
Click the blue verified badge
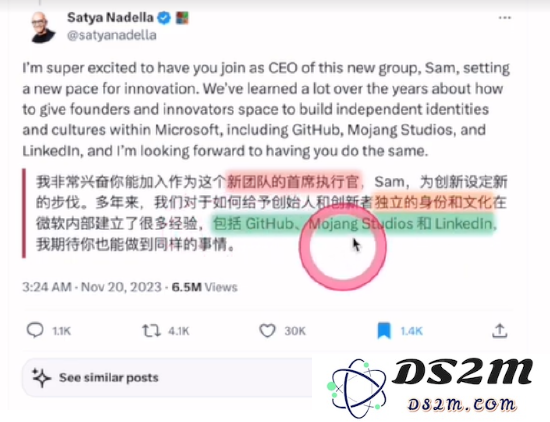tap(164, 18)
